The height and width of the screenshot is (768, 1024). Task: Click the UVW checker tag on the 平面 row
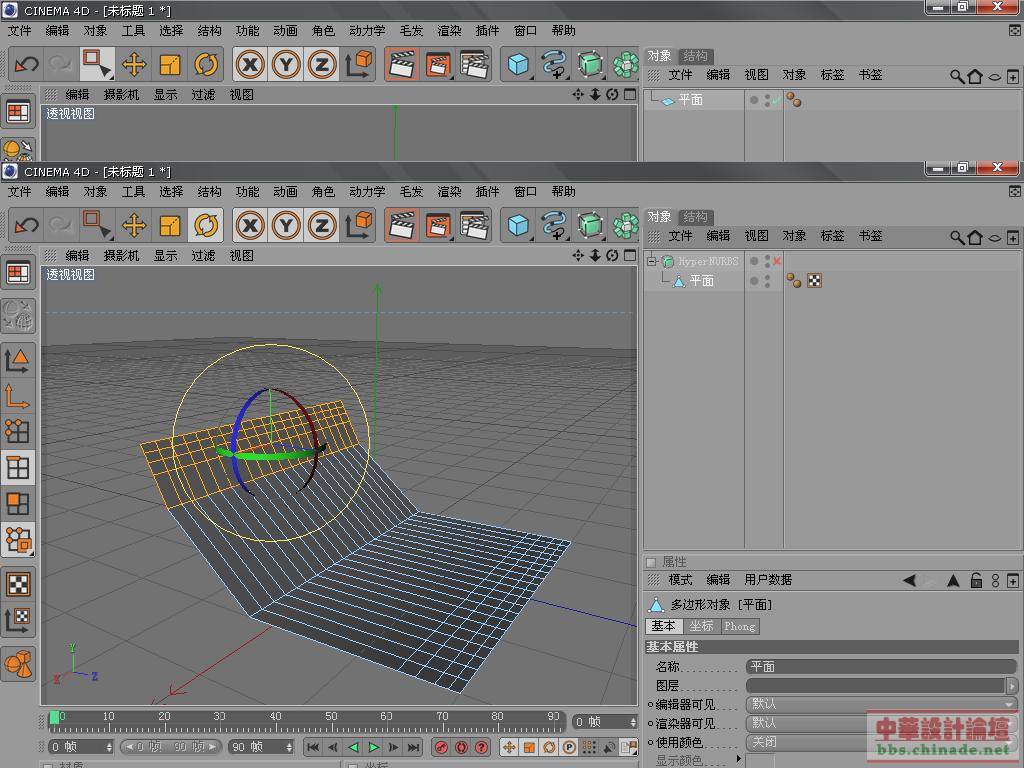pos(814,281)
